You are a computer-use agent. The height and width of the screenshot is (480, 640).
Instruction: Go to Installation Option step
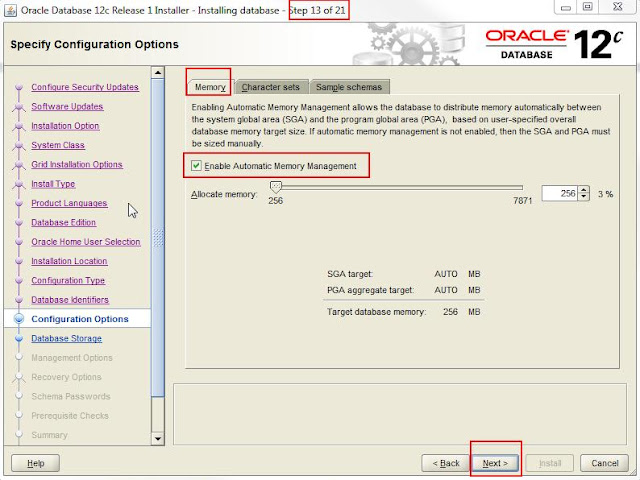(65, 126)
